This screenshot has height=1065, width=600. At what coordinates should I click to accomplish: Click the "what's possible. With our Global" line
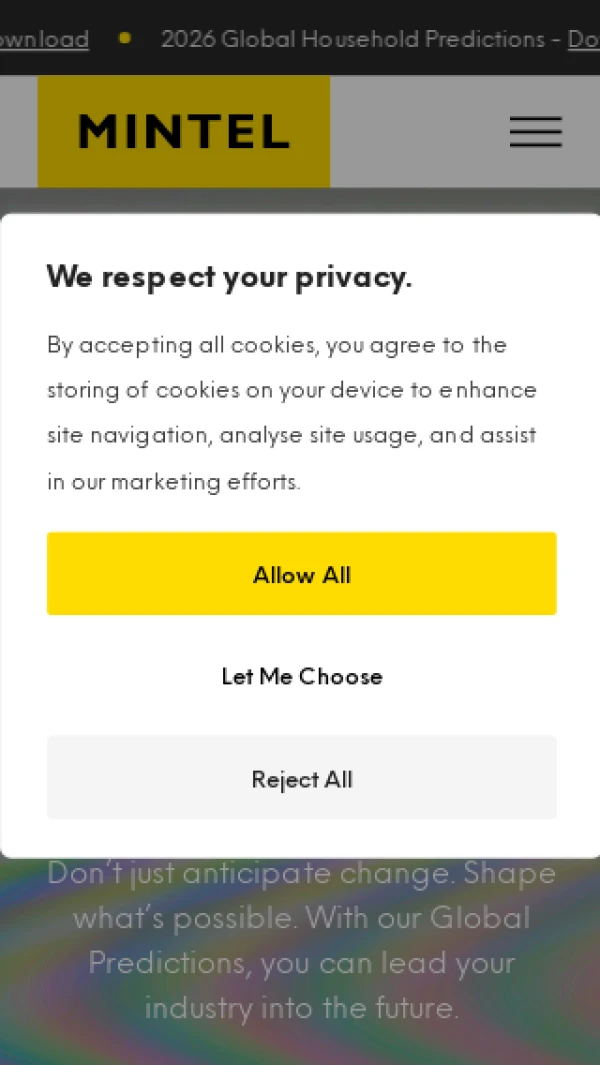coord(301,918)
